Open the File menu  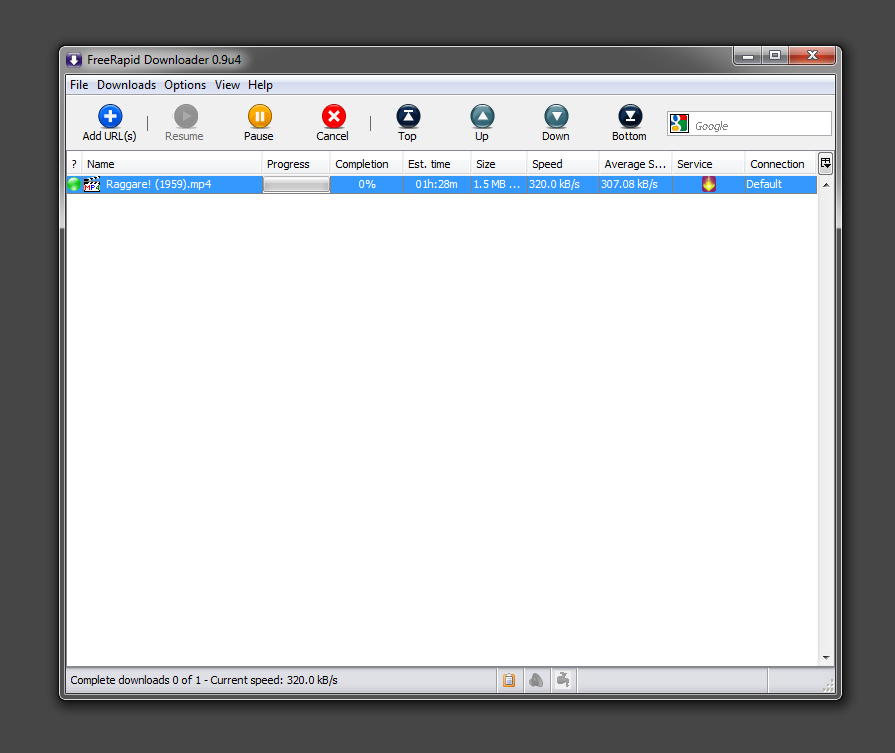click(x=79, y=85)
